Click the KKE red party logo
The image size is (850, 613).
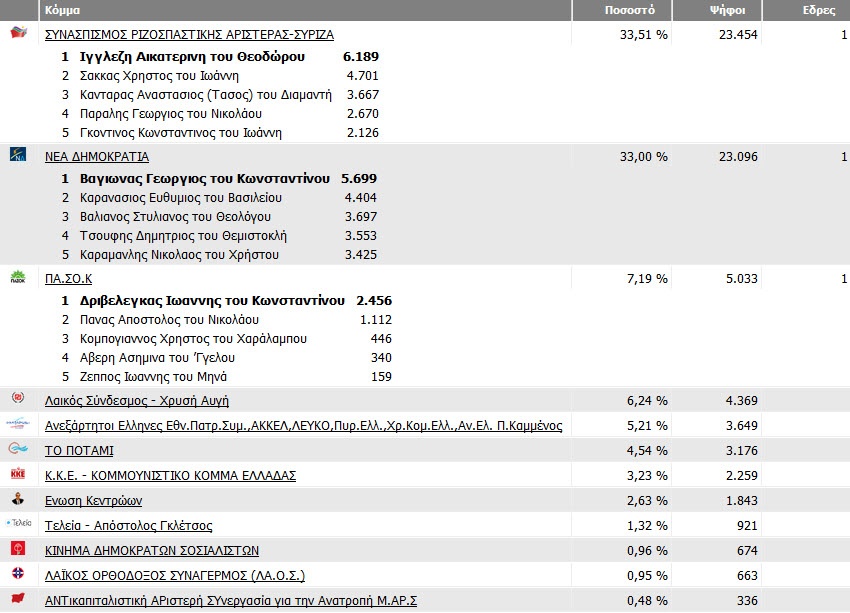[x=18, y=474]
